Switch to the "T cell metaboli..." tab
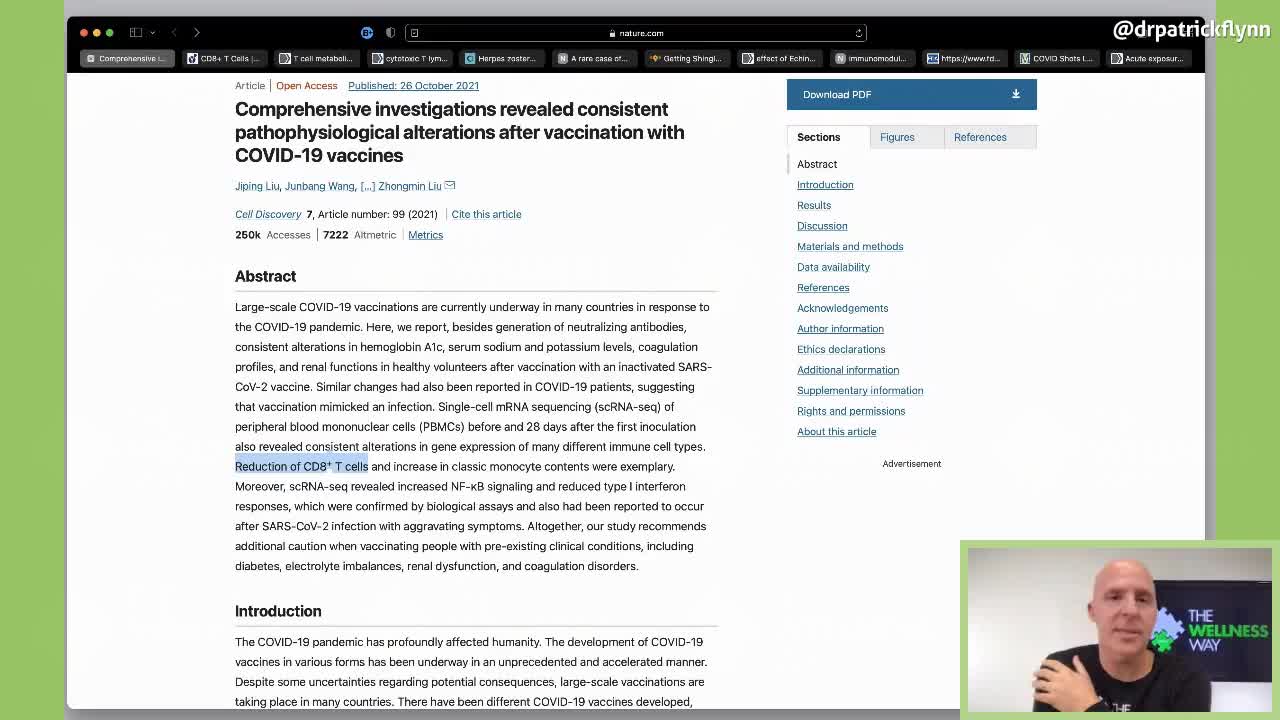Screen dimensions: 1280x720 point(316,58)
